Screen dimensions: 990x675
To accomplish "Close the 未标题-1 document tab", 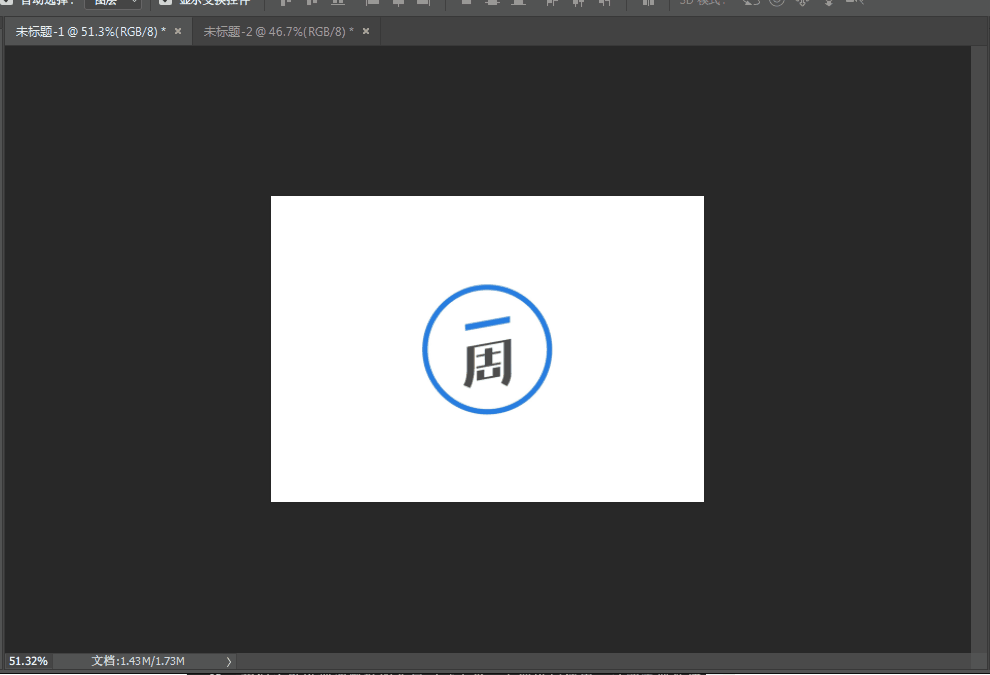I will point(178,32).
